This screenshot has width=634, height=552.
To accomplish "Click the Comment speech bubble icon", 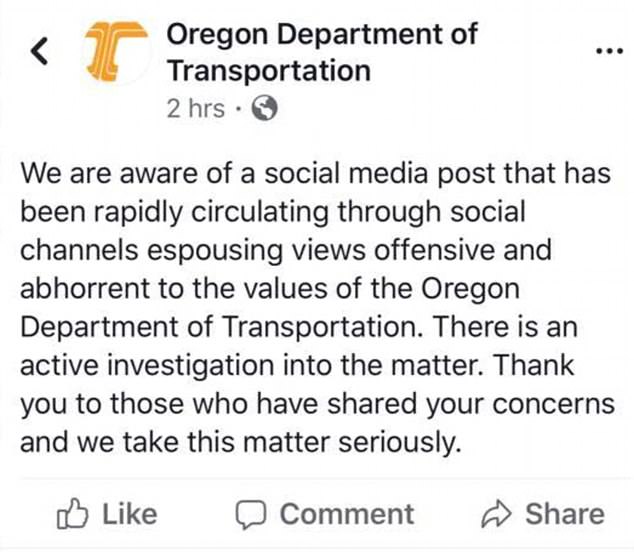I will pos(250,514).
